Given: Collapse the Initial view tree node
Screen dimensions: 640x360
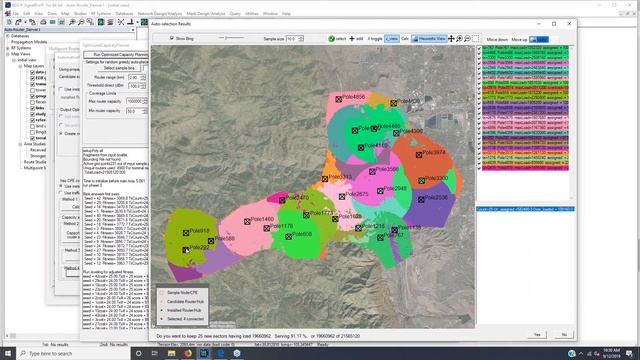Looking at the screenshot, I should pyautogui.click(x=14, y=60).
